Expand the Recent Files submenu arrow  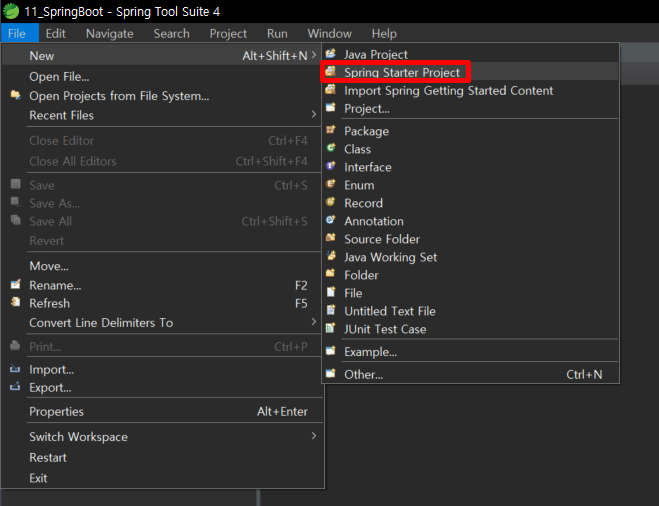pos(314,114)
